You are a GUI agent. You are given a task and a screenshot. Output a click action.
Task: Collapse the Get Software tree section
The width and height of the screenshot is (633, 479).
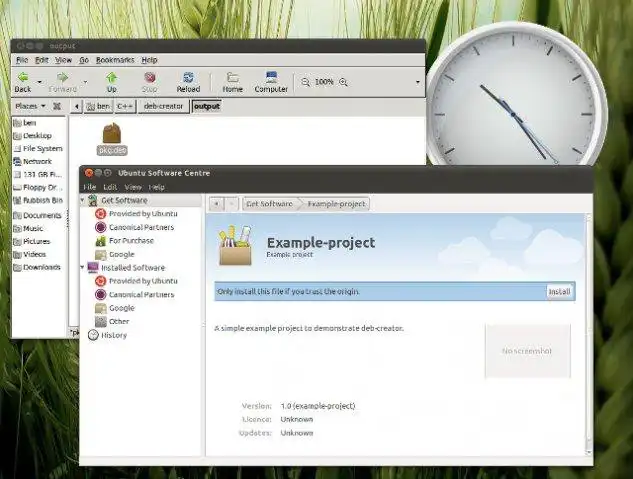pos(82,200)
